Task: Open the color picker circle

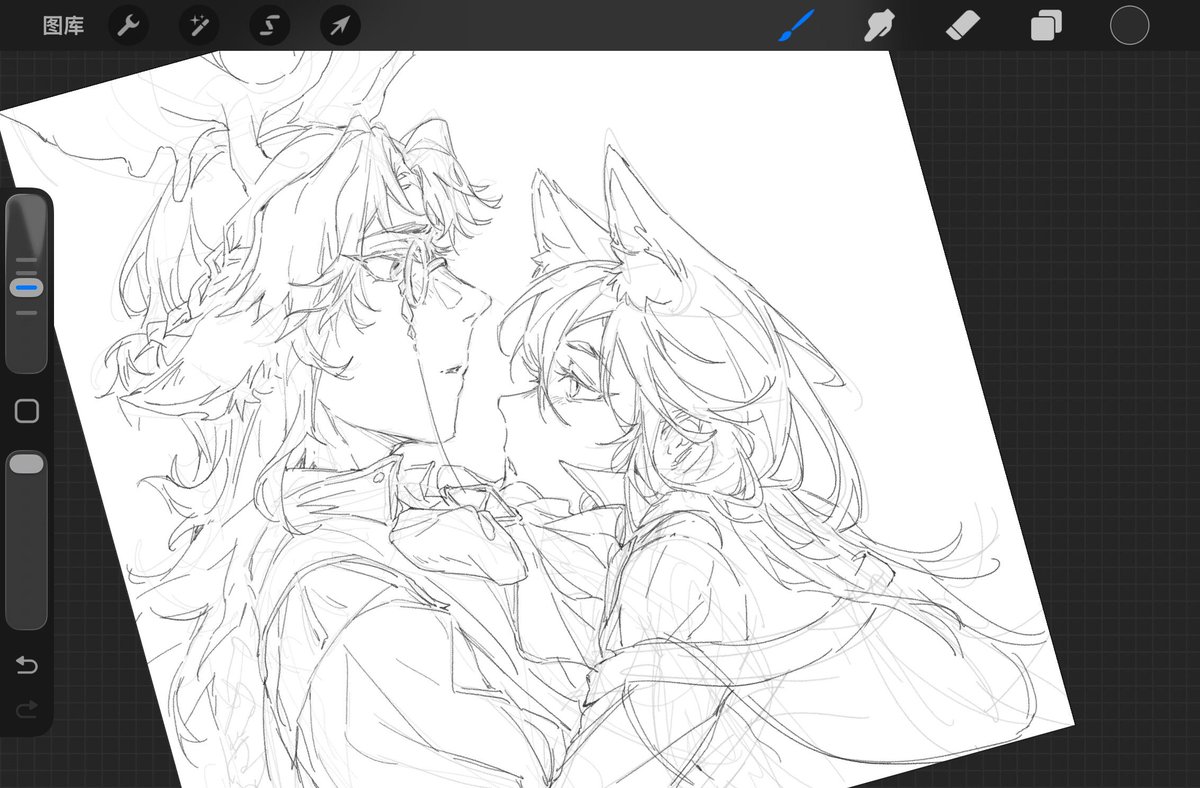Action: click(1130, 26)
